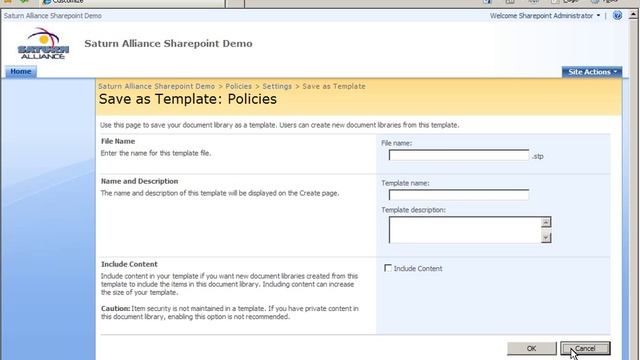Click the 'Caution:' warning text
This screenshot has width=640, height=360.
tap(116, 309)
